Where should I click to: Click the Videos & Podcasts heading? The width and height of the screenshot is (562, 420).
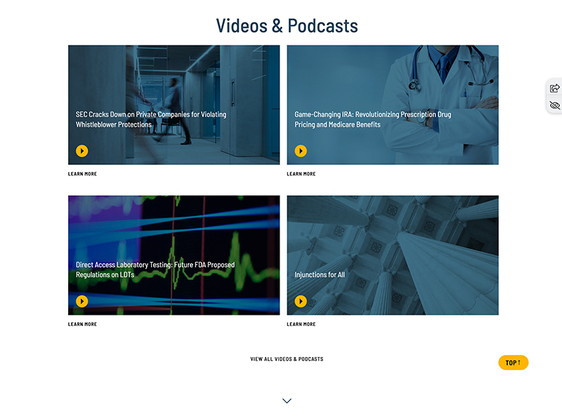[x=287, y=26]
